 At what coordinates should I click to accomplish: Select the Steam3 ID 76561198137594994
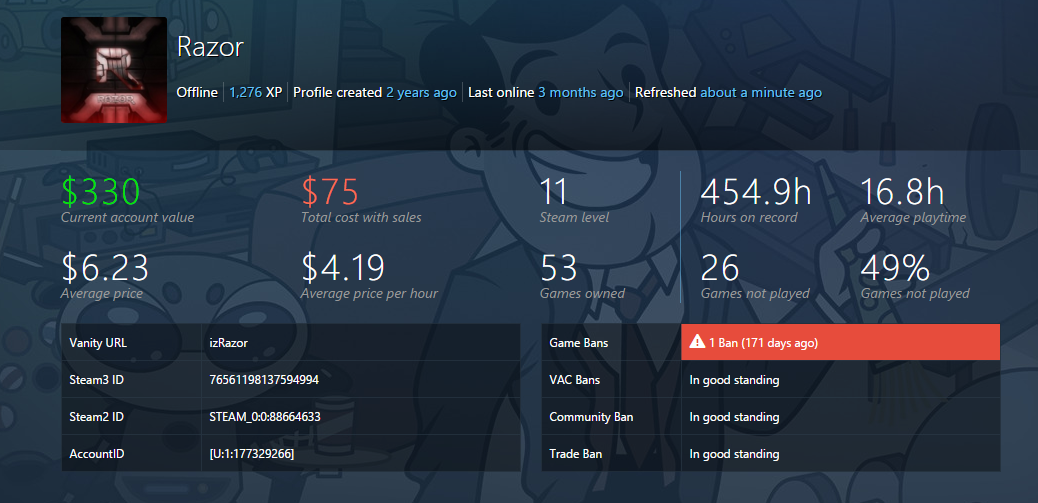coord(265,380)
